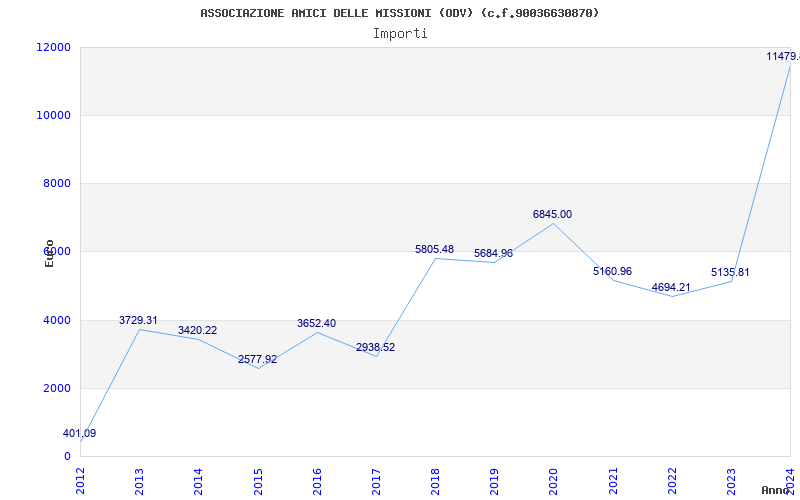Screen dimensions: 800x500
Task: Click the 12000 y-axis tick label
Action: 54,47
